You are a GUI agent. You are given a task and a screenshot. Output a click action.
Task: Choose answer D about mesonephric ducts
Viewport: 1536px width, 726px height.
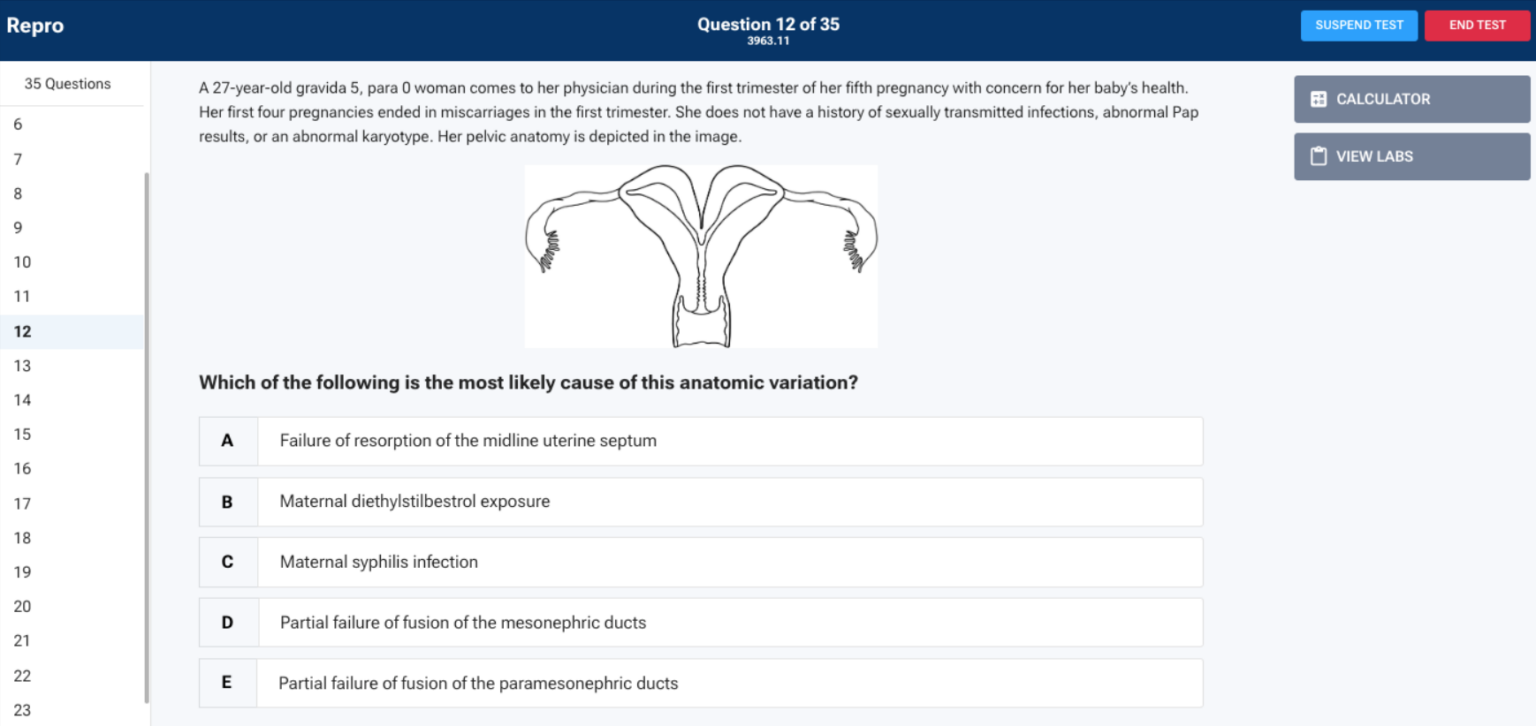pos(462,623)
